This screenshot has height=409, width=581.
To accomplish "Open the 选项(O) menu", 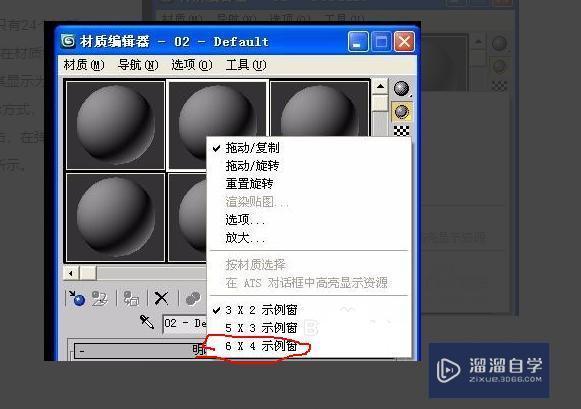I will (192, 65).
